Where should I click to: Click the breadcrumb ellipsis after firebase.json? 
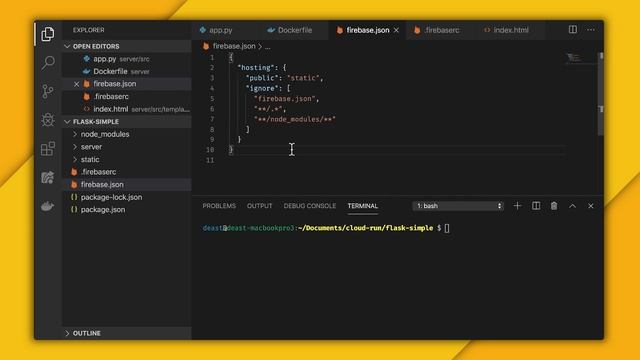tap(268, 47)
